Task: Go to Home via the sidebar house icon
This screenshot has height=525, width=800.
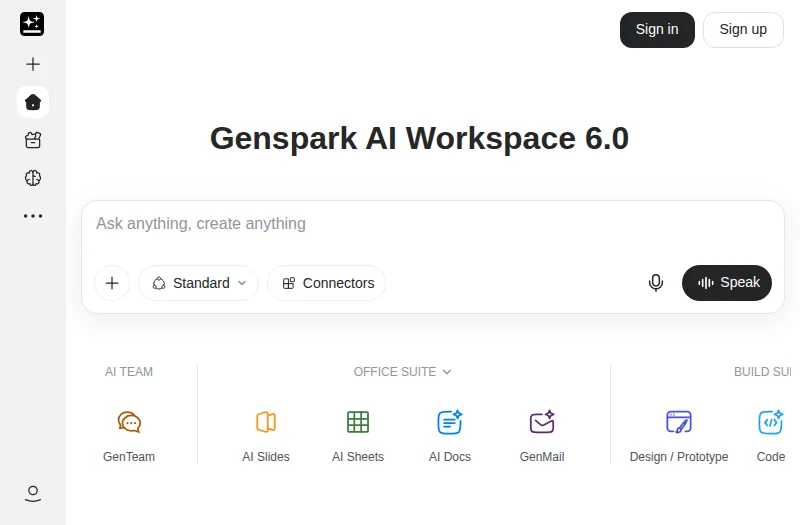Action: point(33,102)
